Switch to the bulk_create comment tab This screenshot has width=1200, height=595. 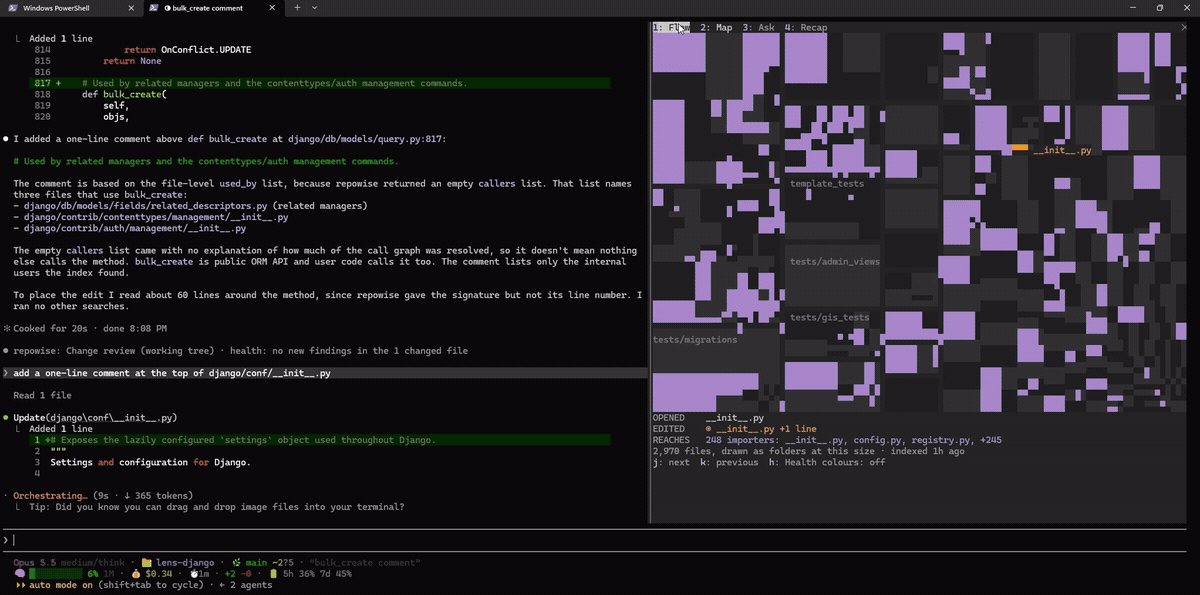tap(214, 7)
